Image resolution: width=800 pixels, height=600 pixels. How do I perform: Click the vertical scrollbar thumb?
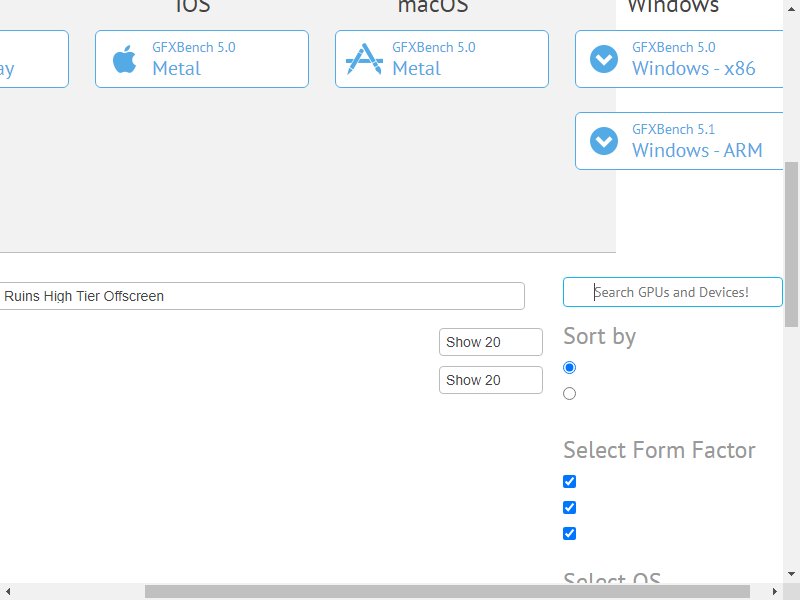point(791,244)
